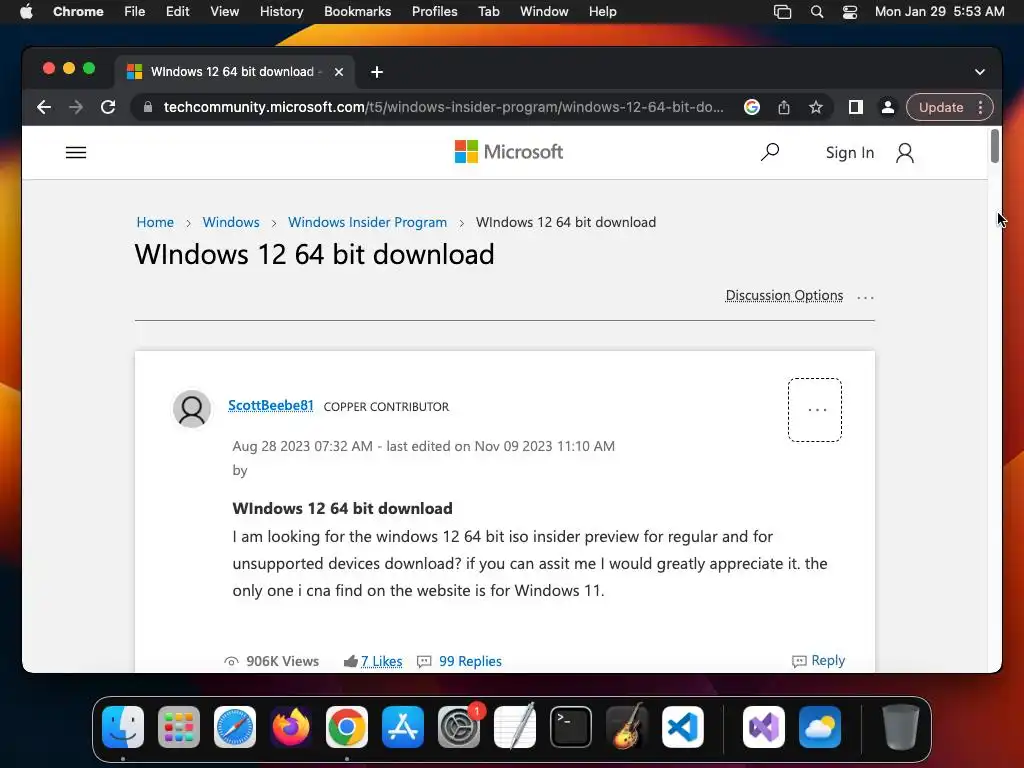Open the Bookmarks menu

(357, 12)
